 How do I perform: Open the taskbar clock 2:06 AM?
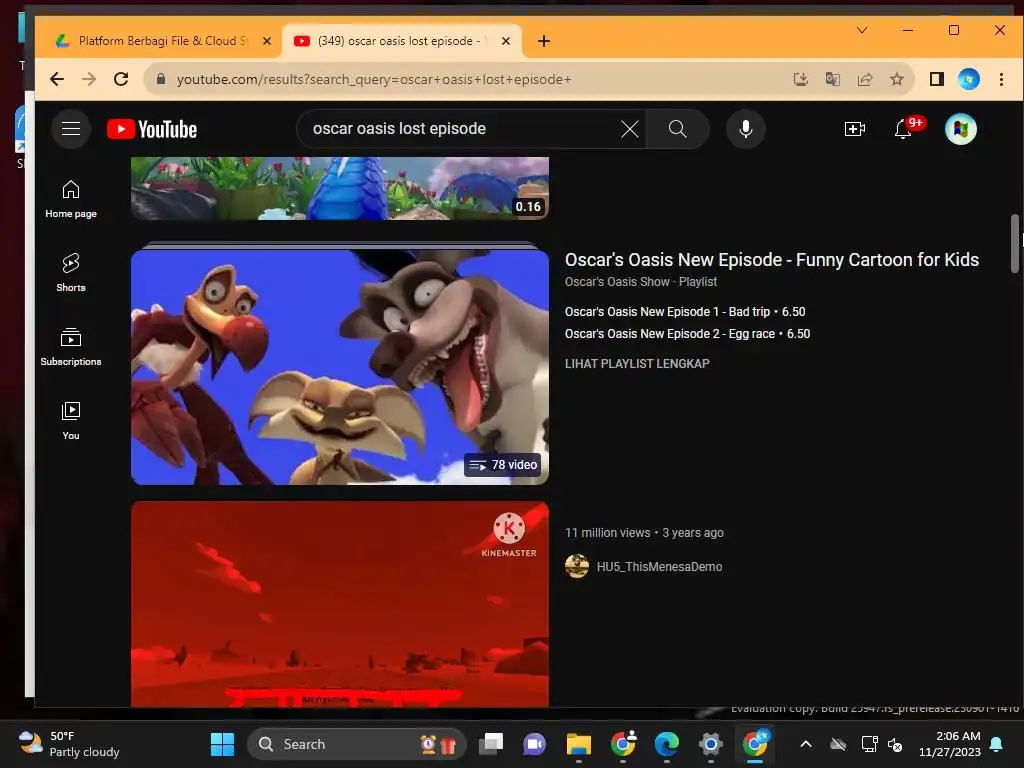(949, 744)
